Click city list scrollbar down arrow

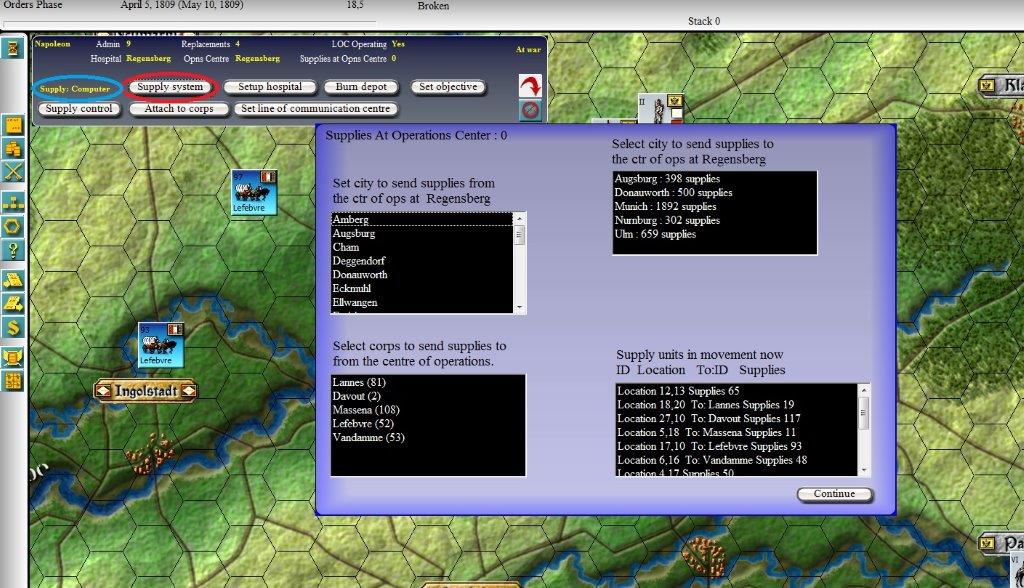pos(520,307)
